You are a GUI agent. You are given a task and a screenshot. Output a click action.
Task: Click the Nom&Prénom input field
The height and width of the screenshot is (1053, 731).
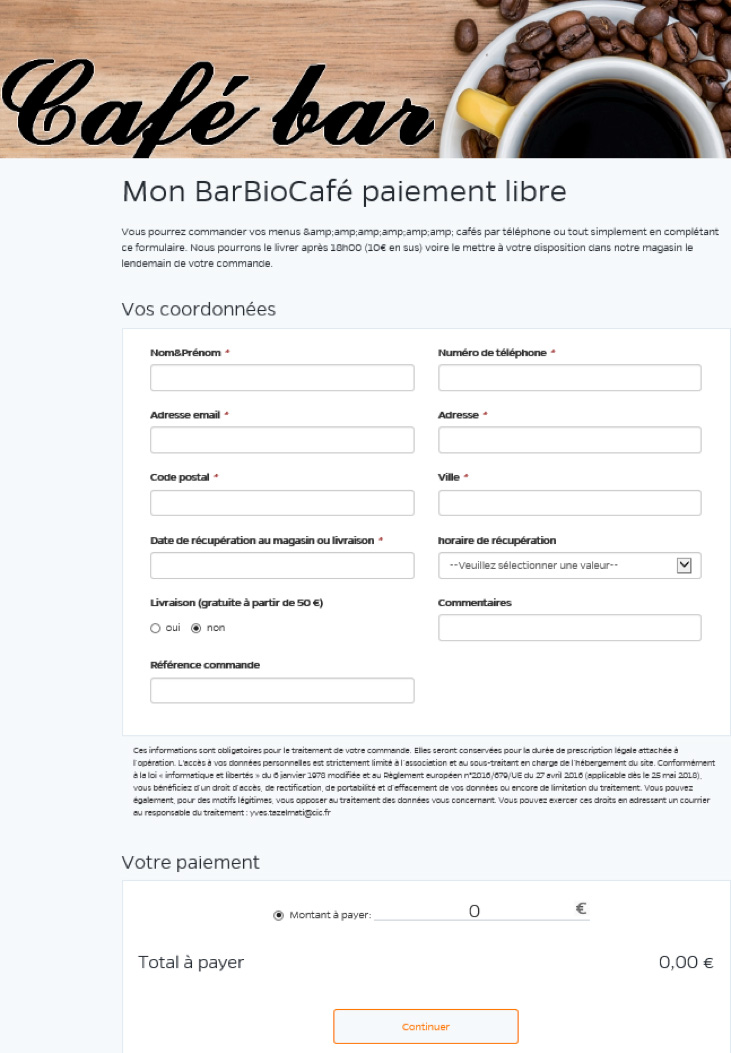pyautogui.click(x=281, y=378)
